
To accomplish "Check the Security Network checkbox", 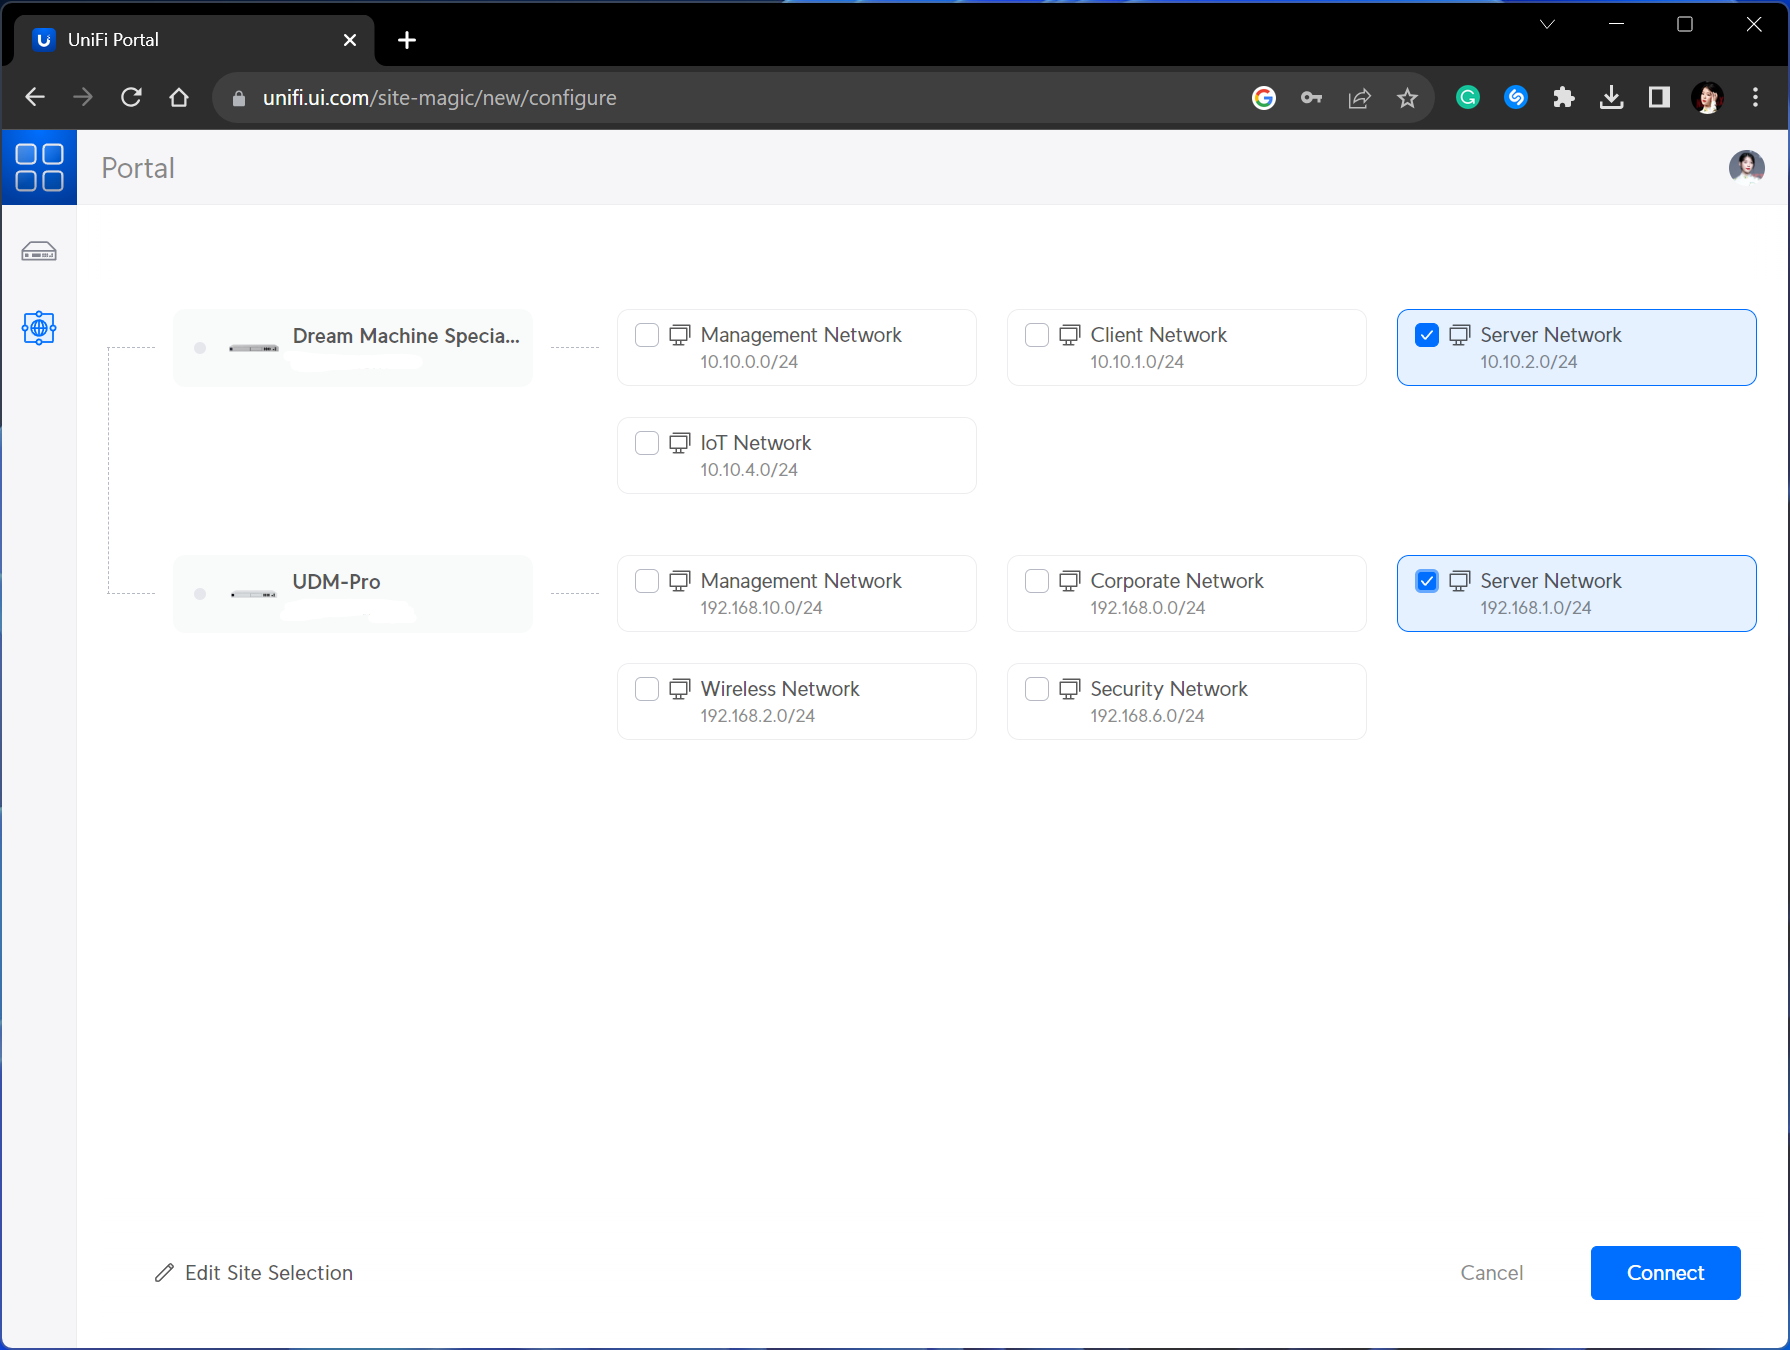I will 1037,689.
